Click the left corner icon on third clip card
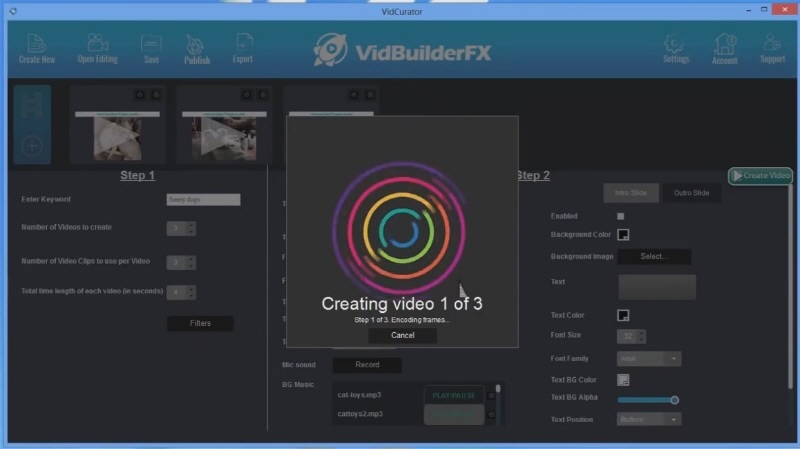Screen dimensions: 800x449 pos(354,95)
